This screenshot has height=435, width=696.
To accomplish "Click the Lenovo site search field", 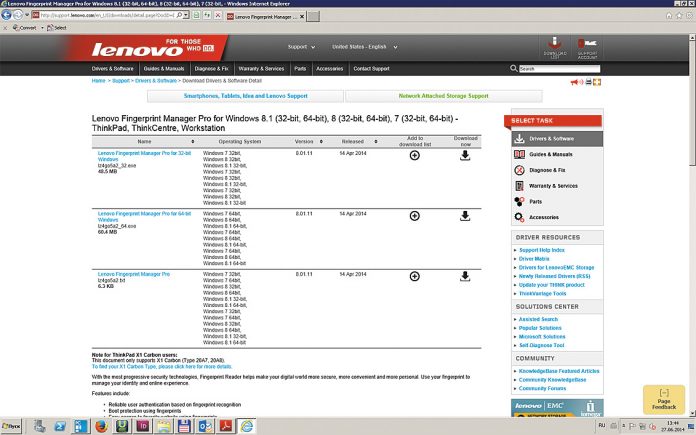I will (x=555, y=69).
